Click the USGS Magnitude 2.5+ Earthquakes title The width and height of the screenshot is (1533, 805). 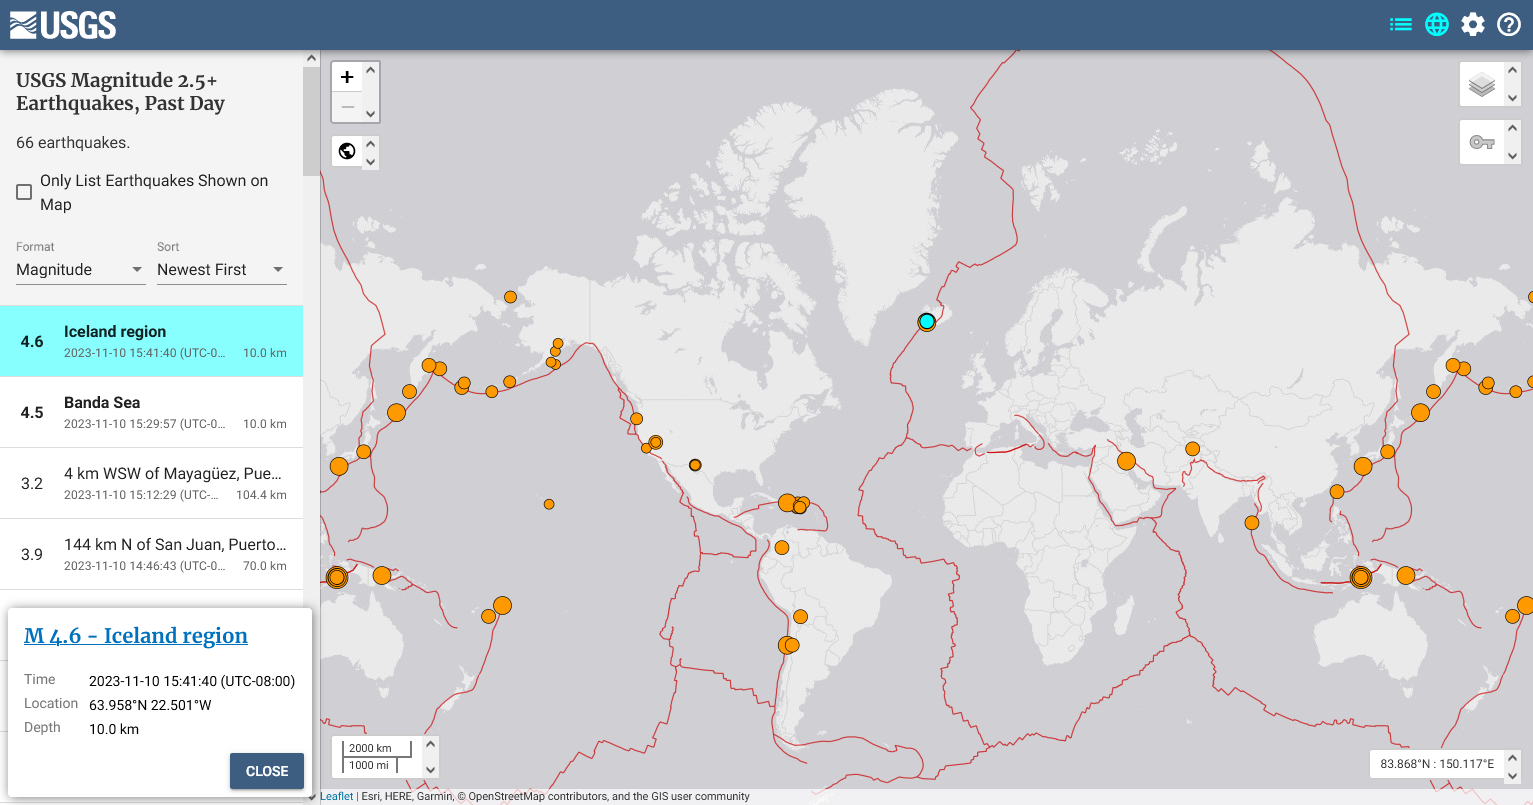[x=120, y=92]
